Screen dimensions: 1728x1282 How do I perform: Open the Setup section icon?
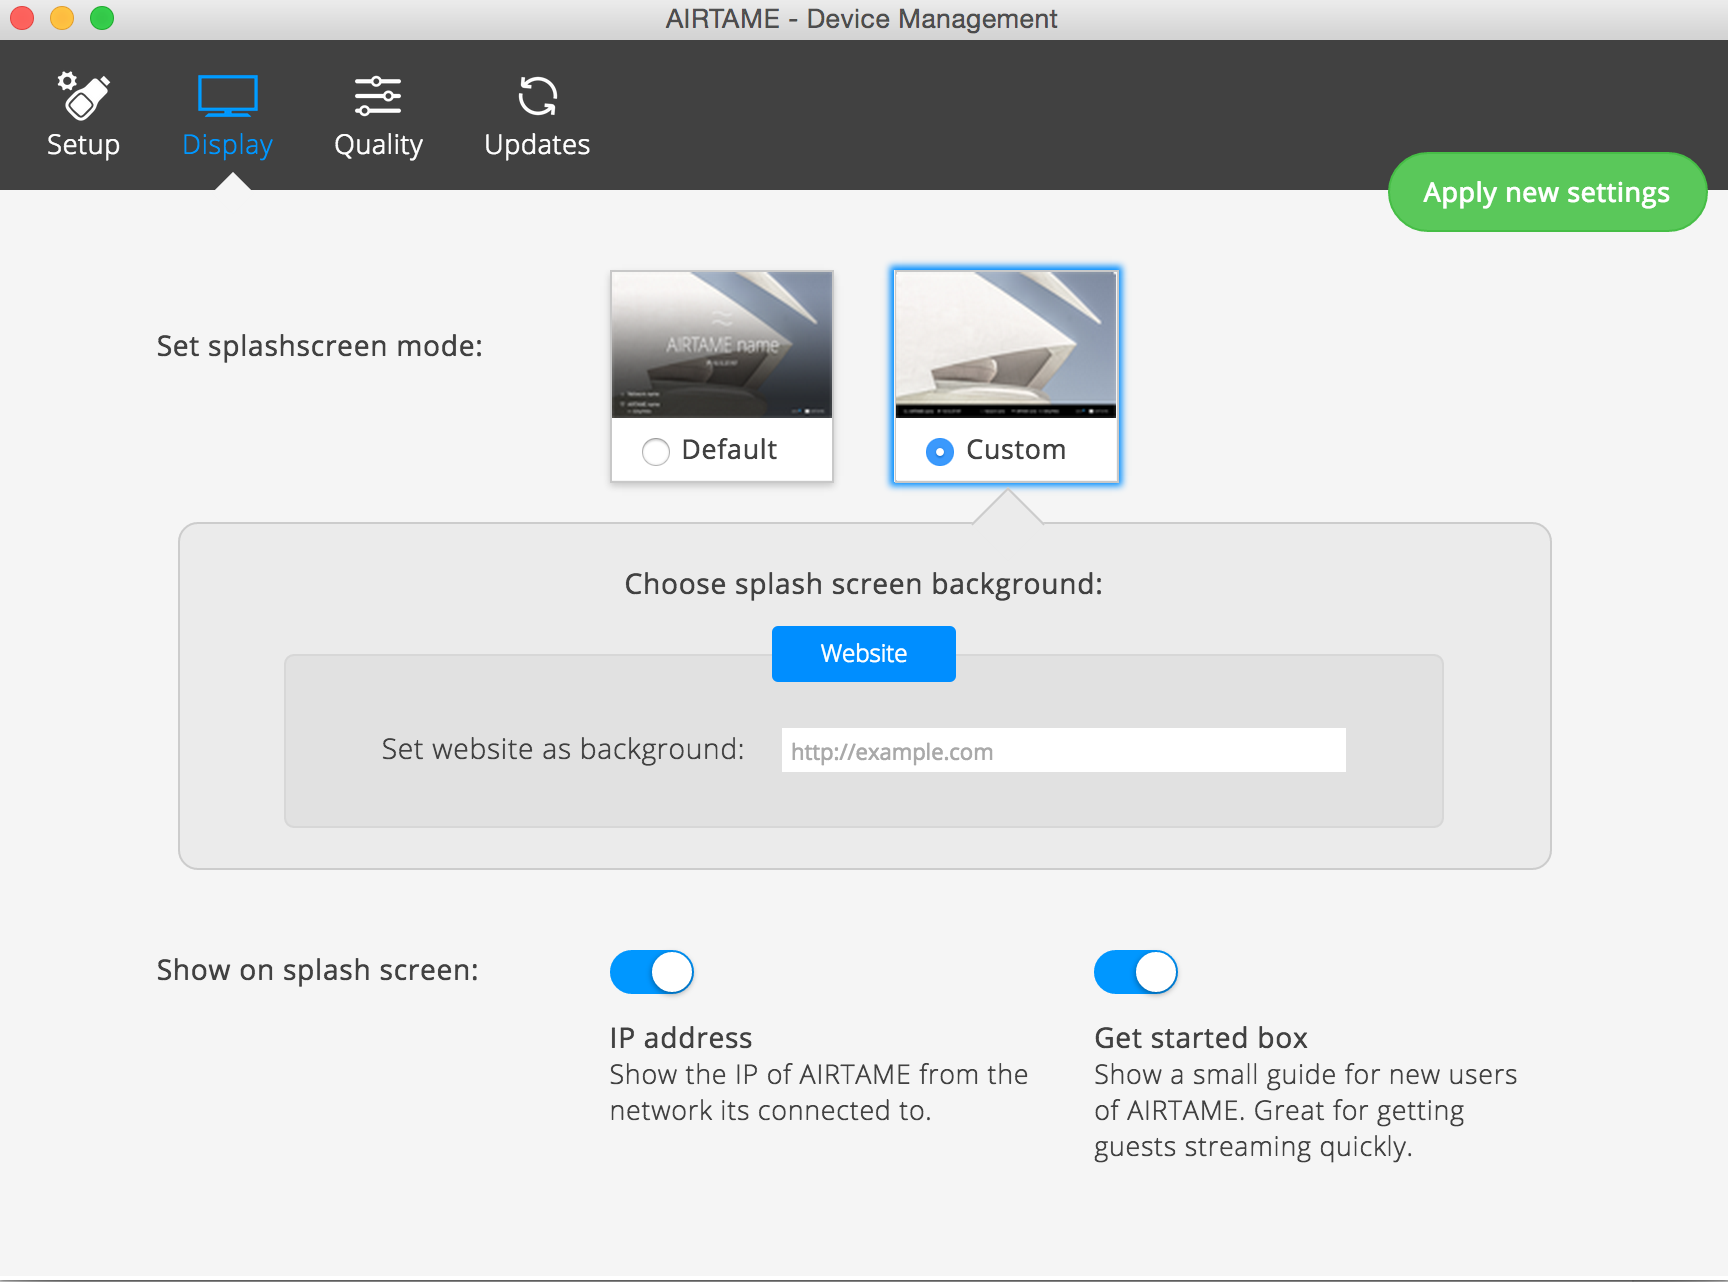[x=83, y=96]
